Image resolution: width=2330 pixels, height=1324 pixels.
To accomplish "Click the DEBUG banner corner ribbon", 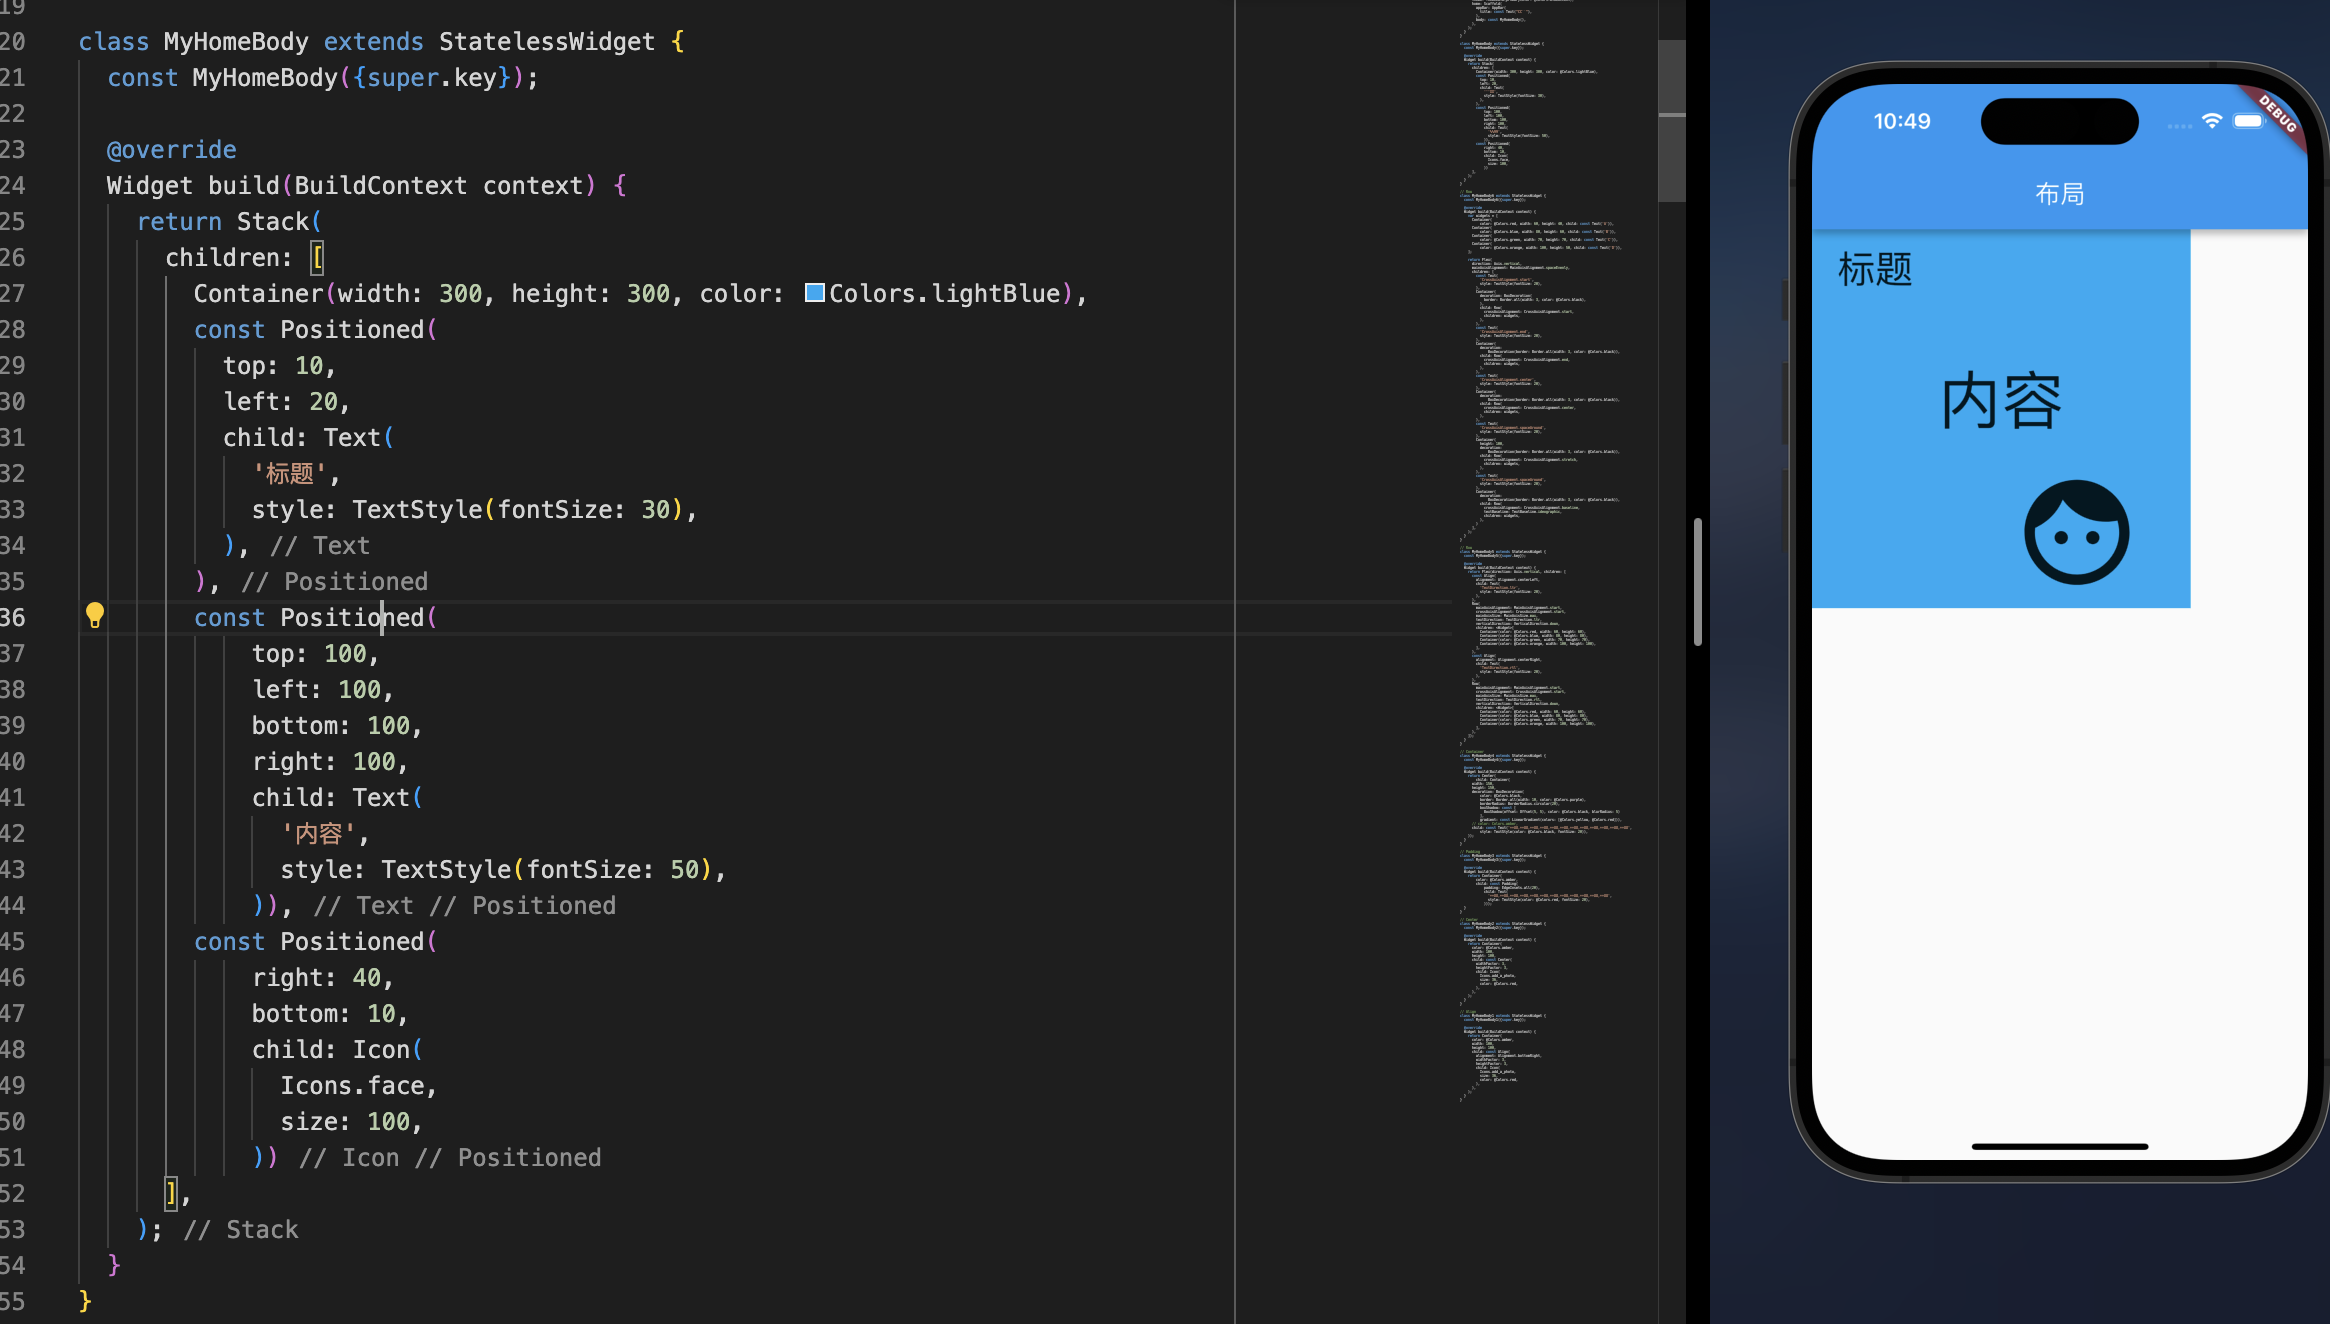I will (2279, 114).
